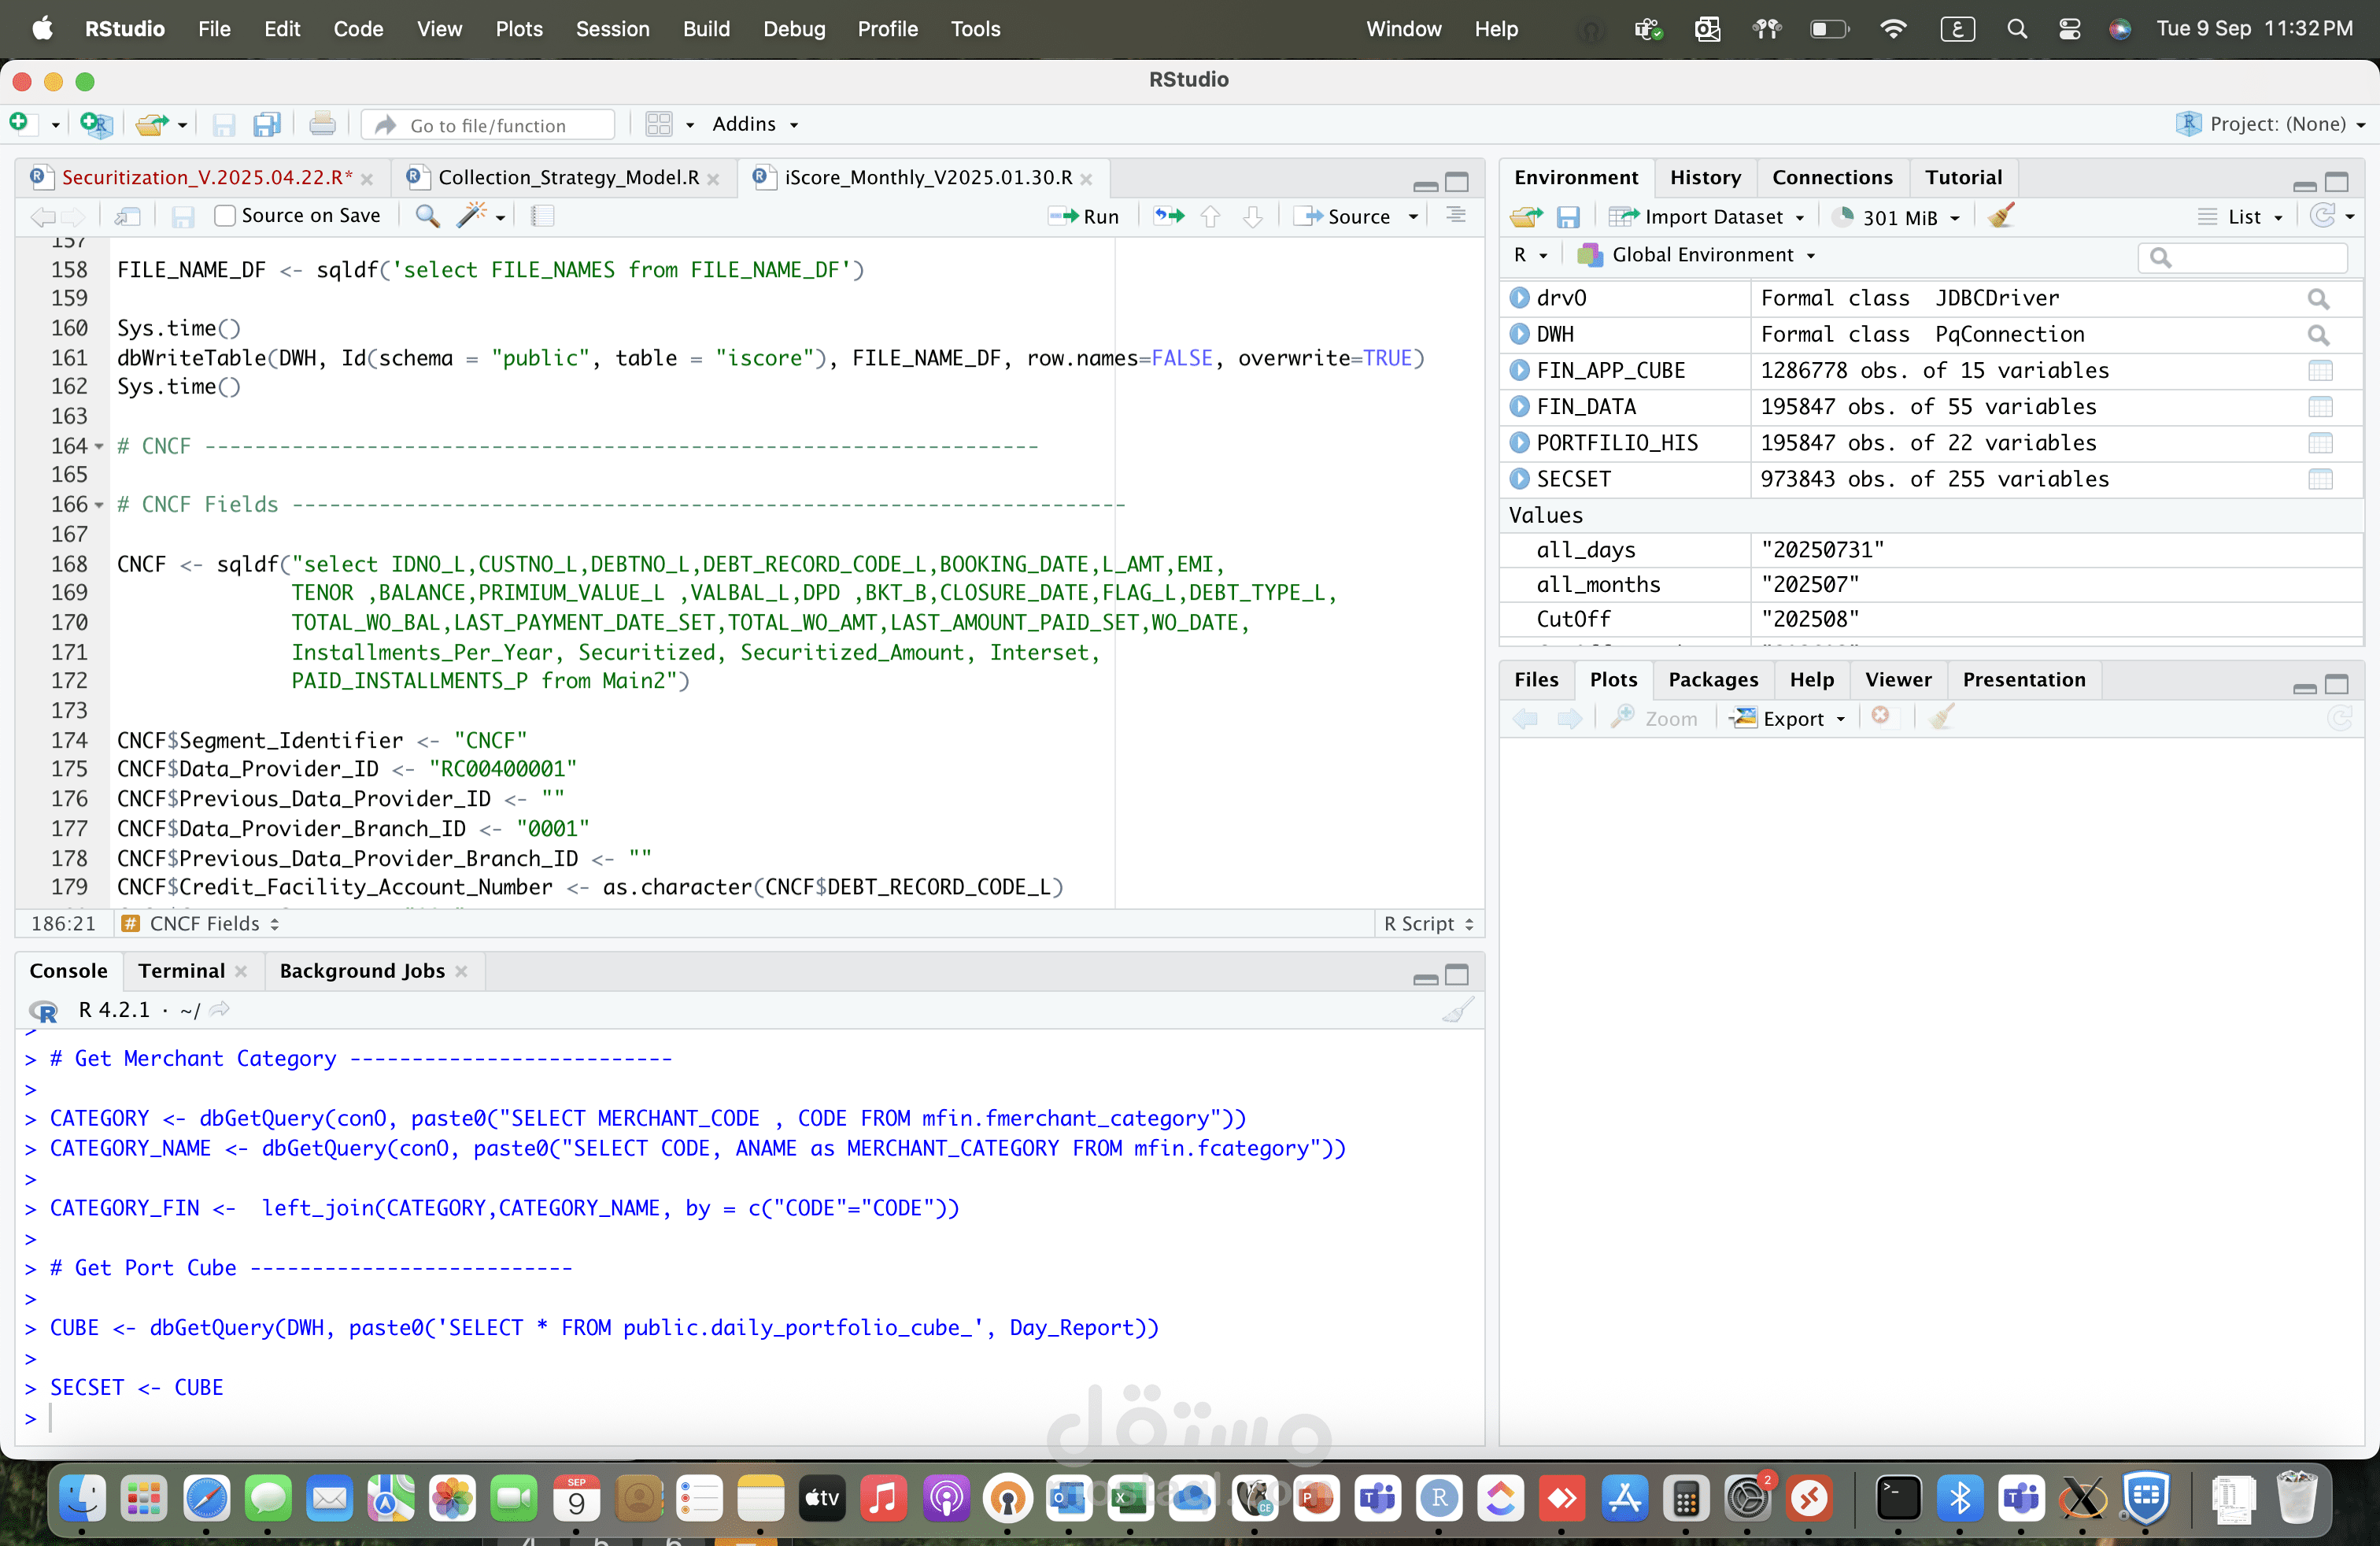Collapse the CNCF section fold arrow
Image resolution: width=2380 pixels, height=1546 pixels.
click(x=99, y=446)
